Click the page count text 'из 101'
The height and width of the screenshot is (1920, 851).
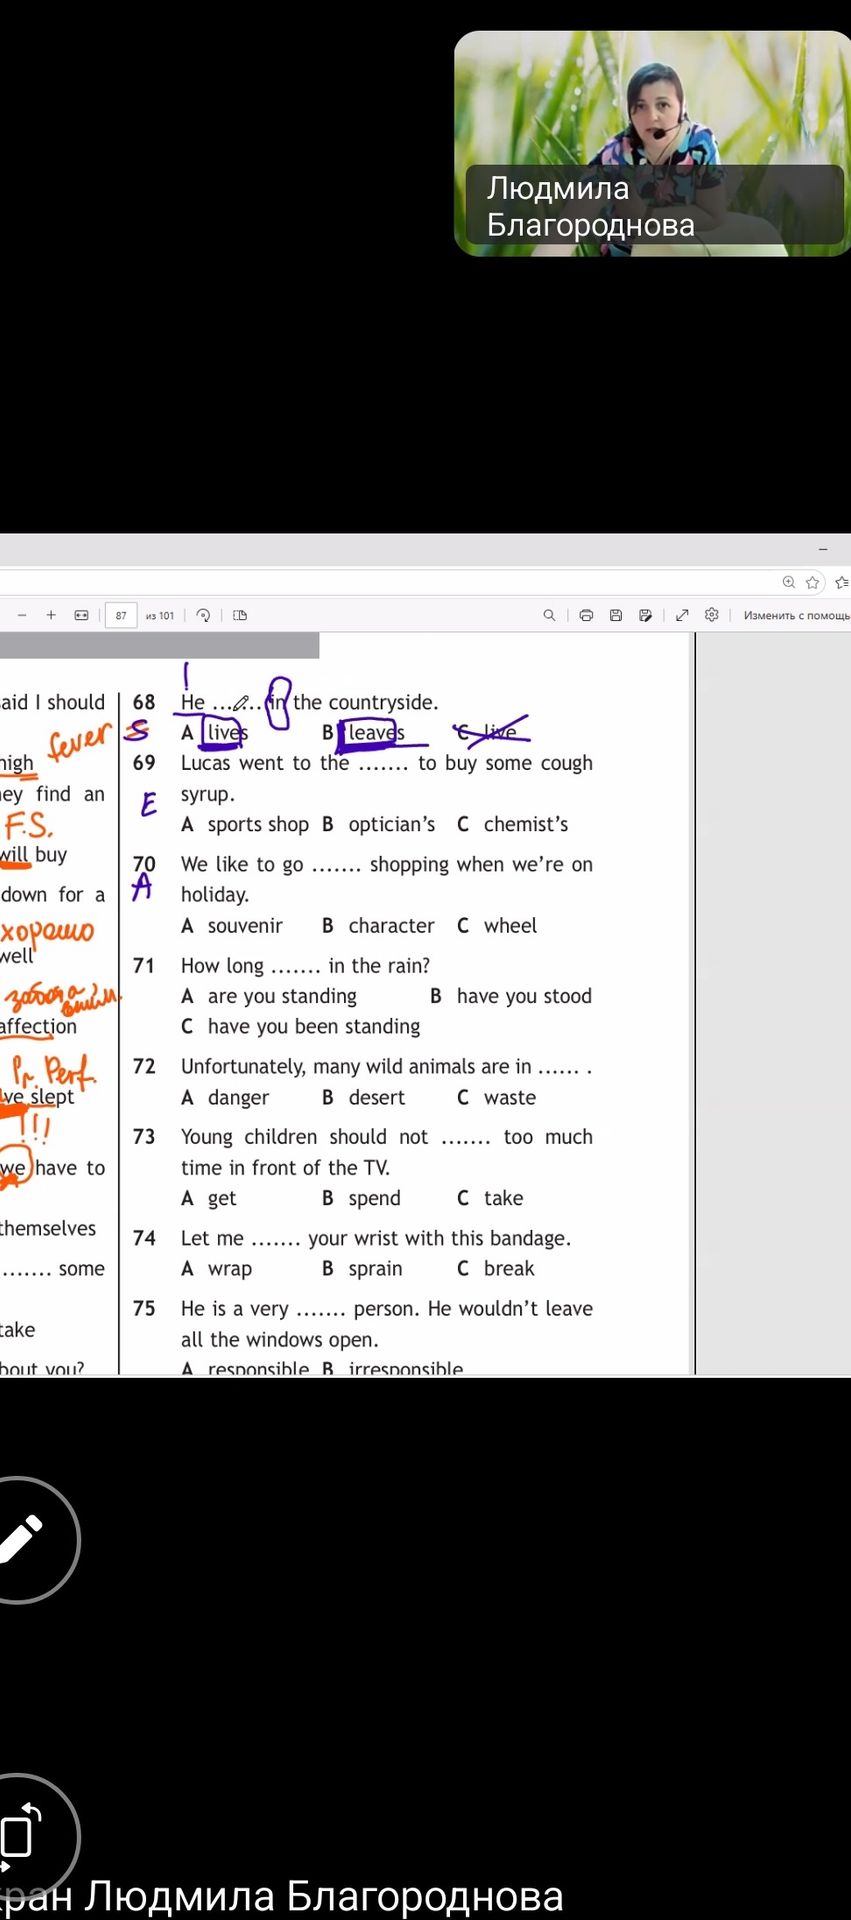click(x=160, y=615)
